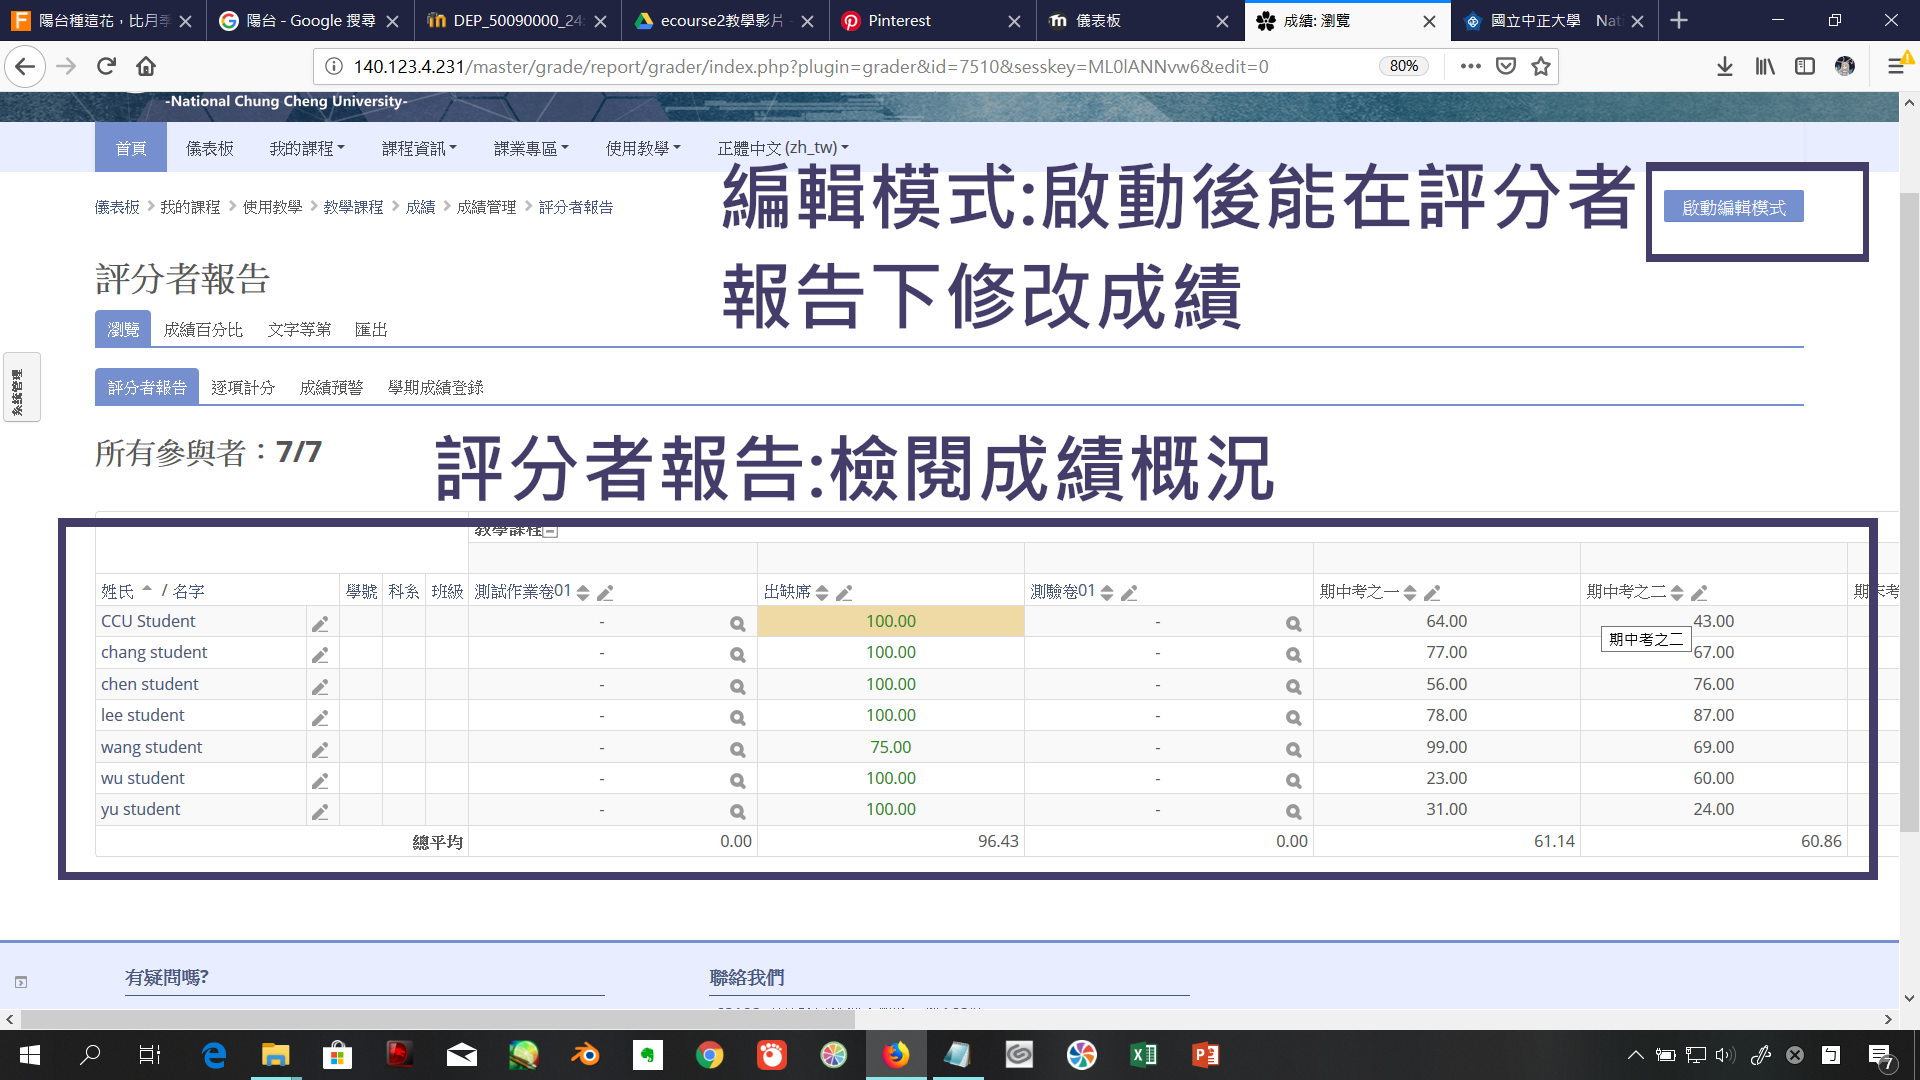Open Excel from the Windows taskbar
1920x1080 pixels.
click(x=1143, y=1055)
